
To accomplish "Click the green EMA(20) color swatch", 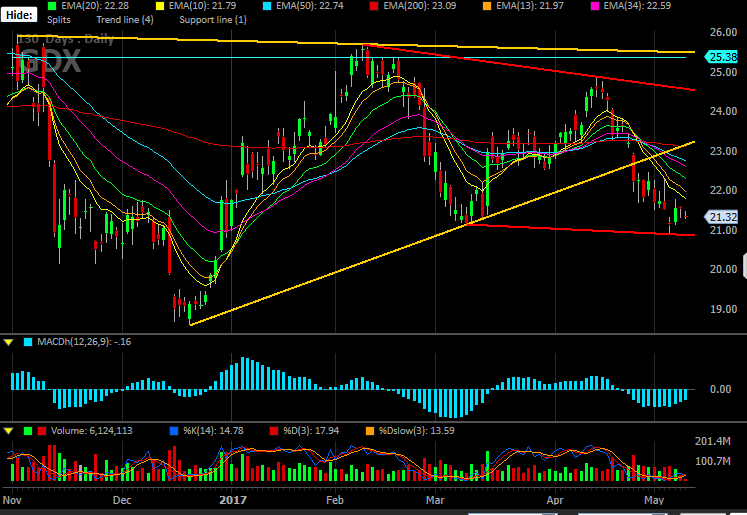I will [x=52, y=6].
